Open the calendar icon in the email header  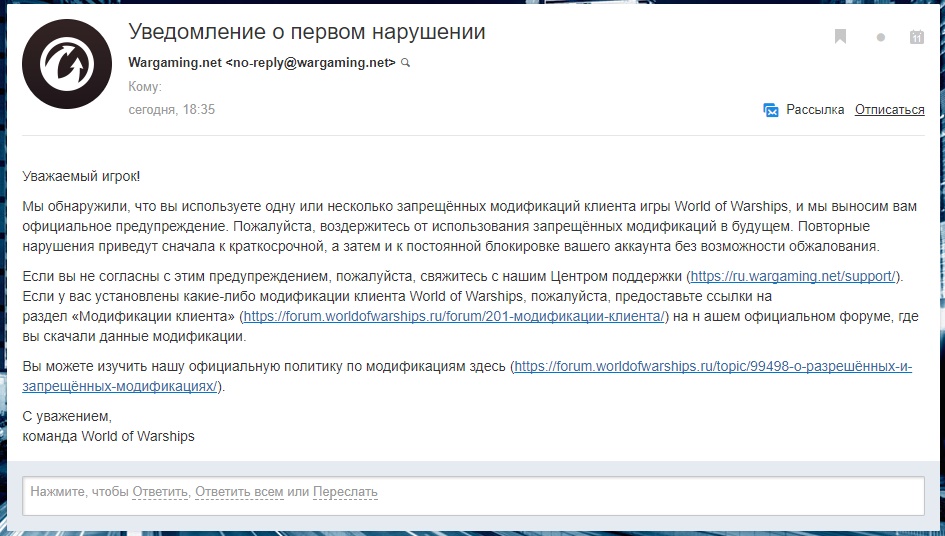coord(916,37)
